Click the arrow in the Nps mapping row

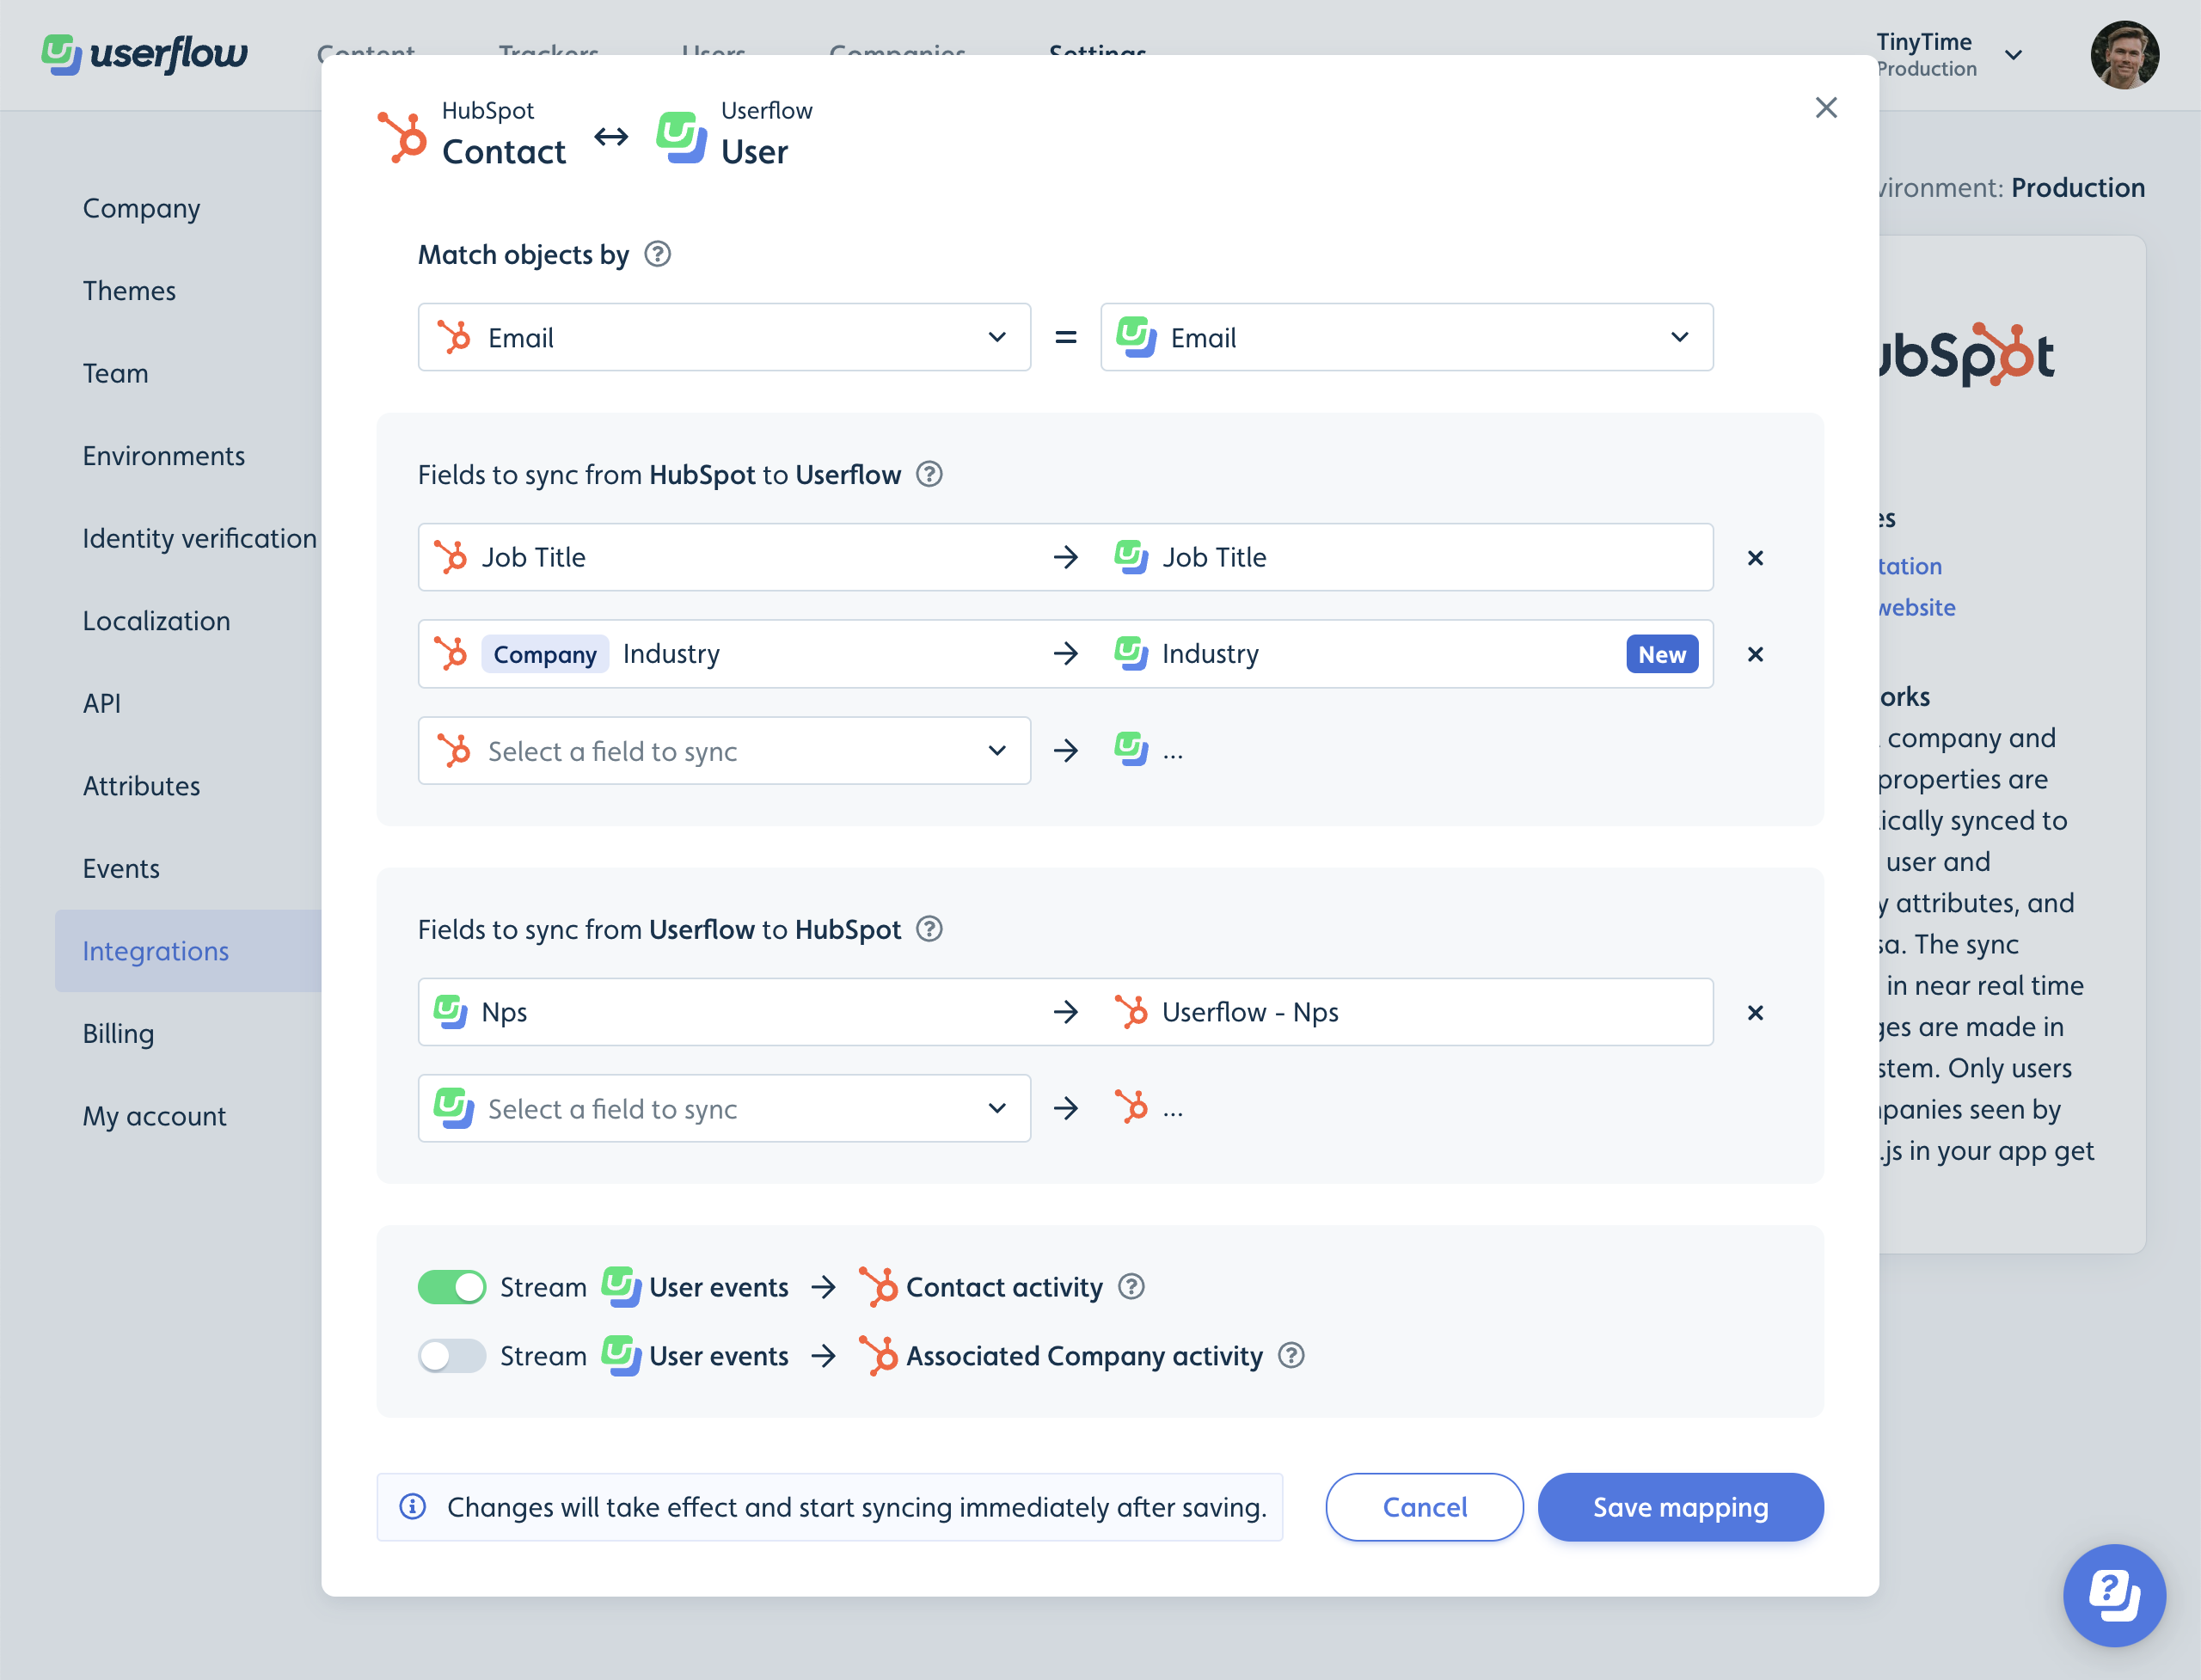[x=1066, y=1012]
